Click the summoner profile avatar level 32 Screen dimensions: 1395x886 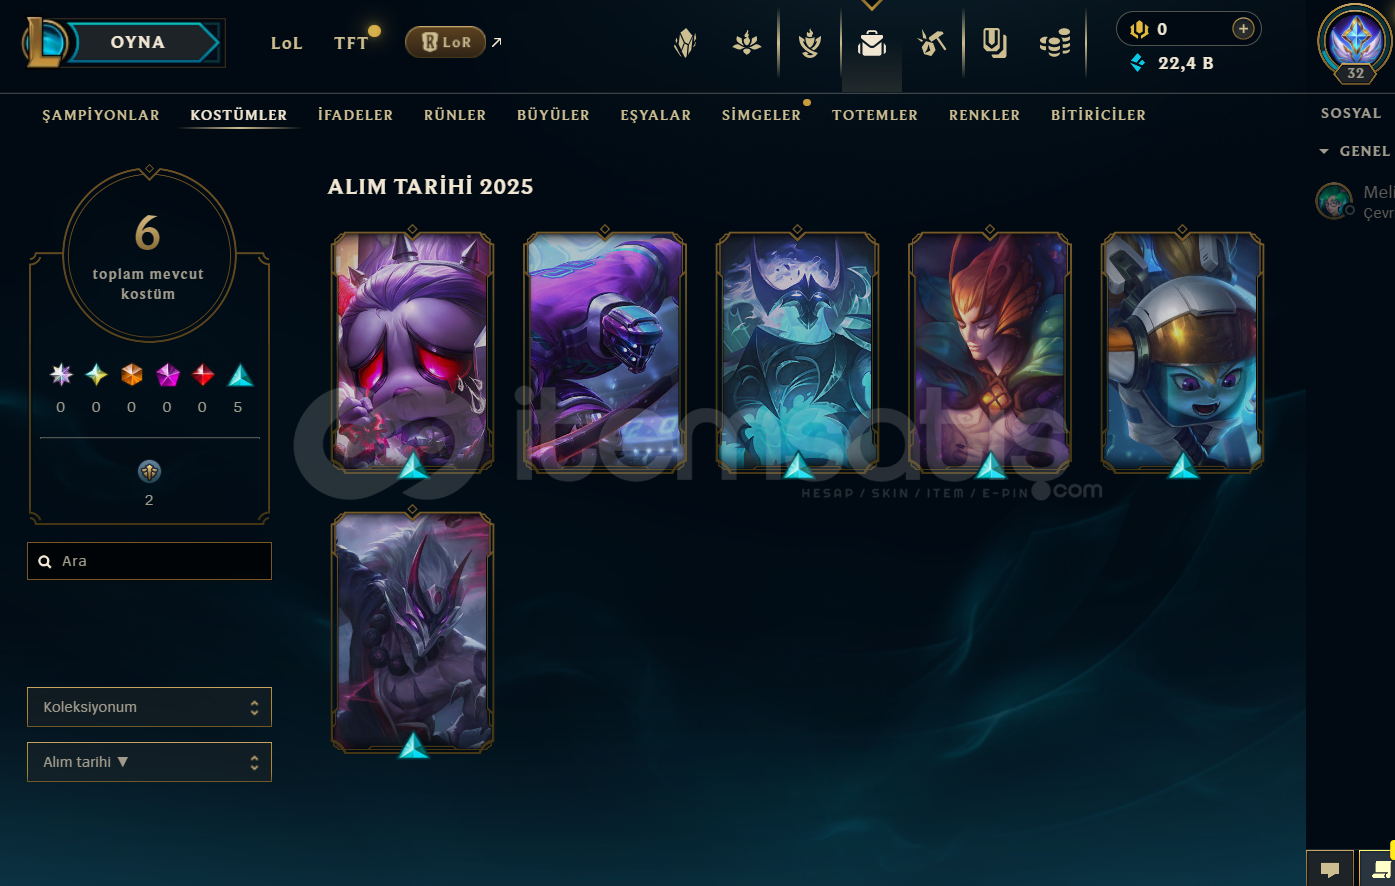pyautogui.click(x=1355, y=44)
